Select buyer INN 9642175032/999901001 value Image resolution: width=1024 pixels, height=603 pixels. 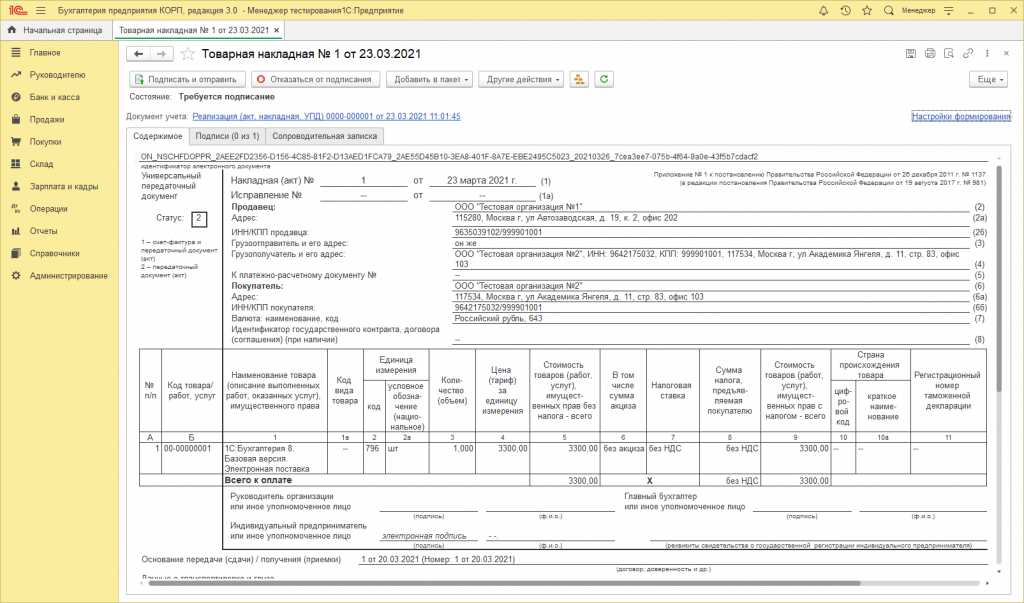click(498, 308)
